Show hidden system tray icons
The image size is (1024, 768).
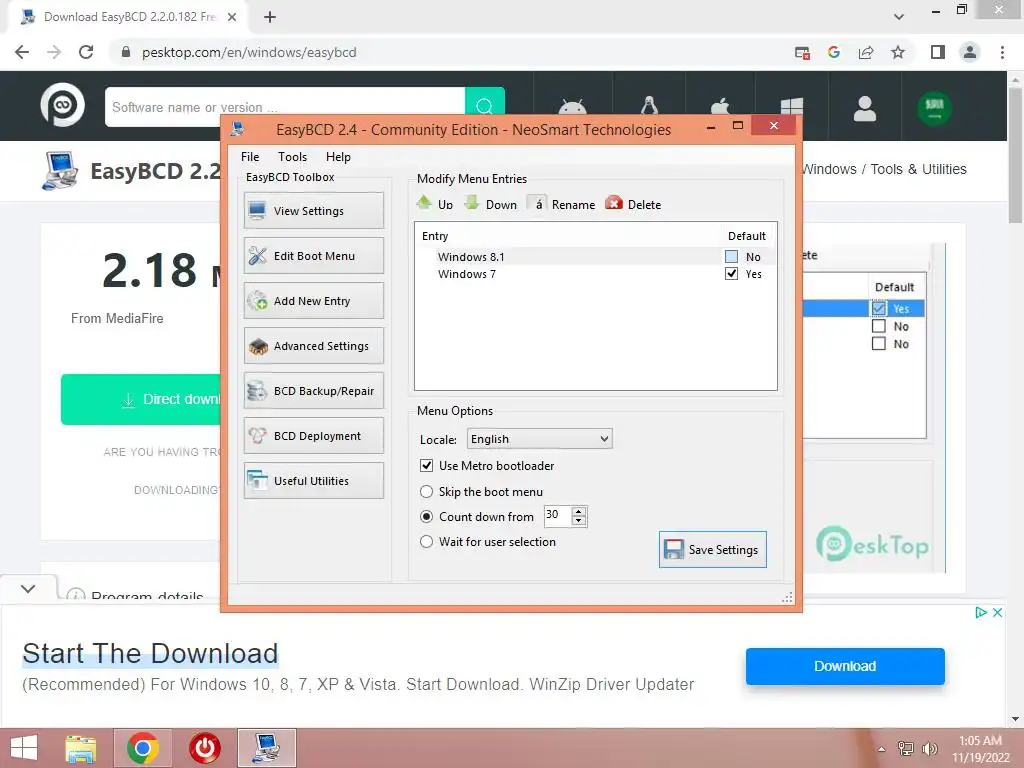coord(881,749)
